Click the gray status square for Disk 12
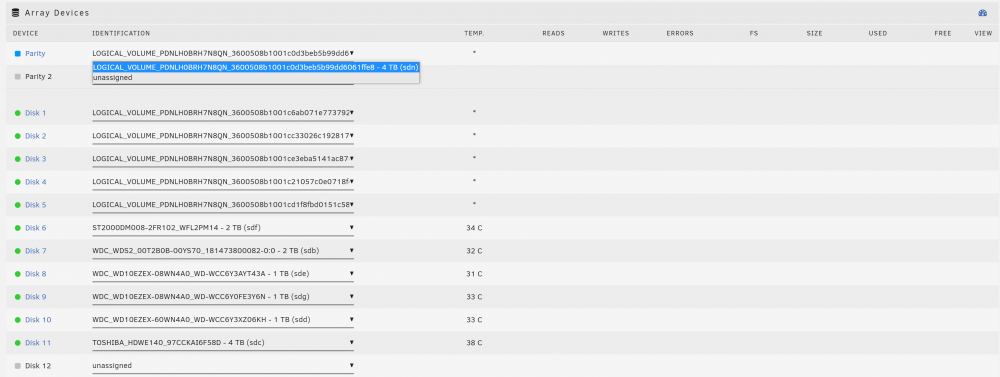 [x=18, y=366]
